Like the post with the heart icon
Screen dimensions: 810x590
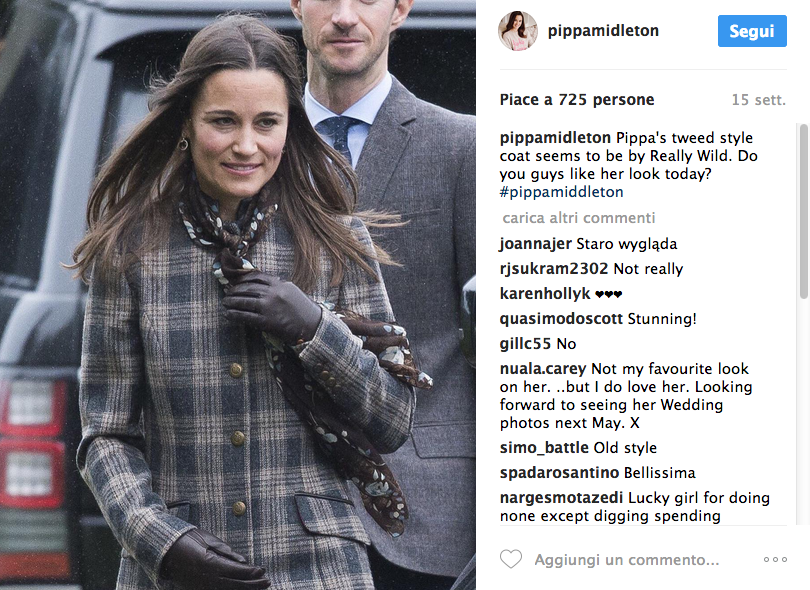pyautogui.click(x=511, y=559)
